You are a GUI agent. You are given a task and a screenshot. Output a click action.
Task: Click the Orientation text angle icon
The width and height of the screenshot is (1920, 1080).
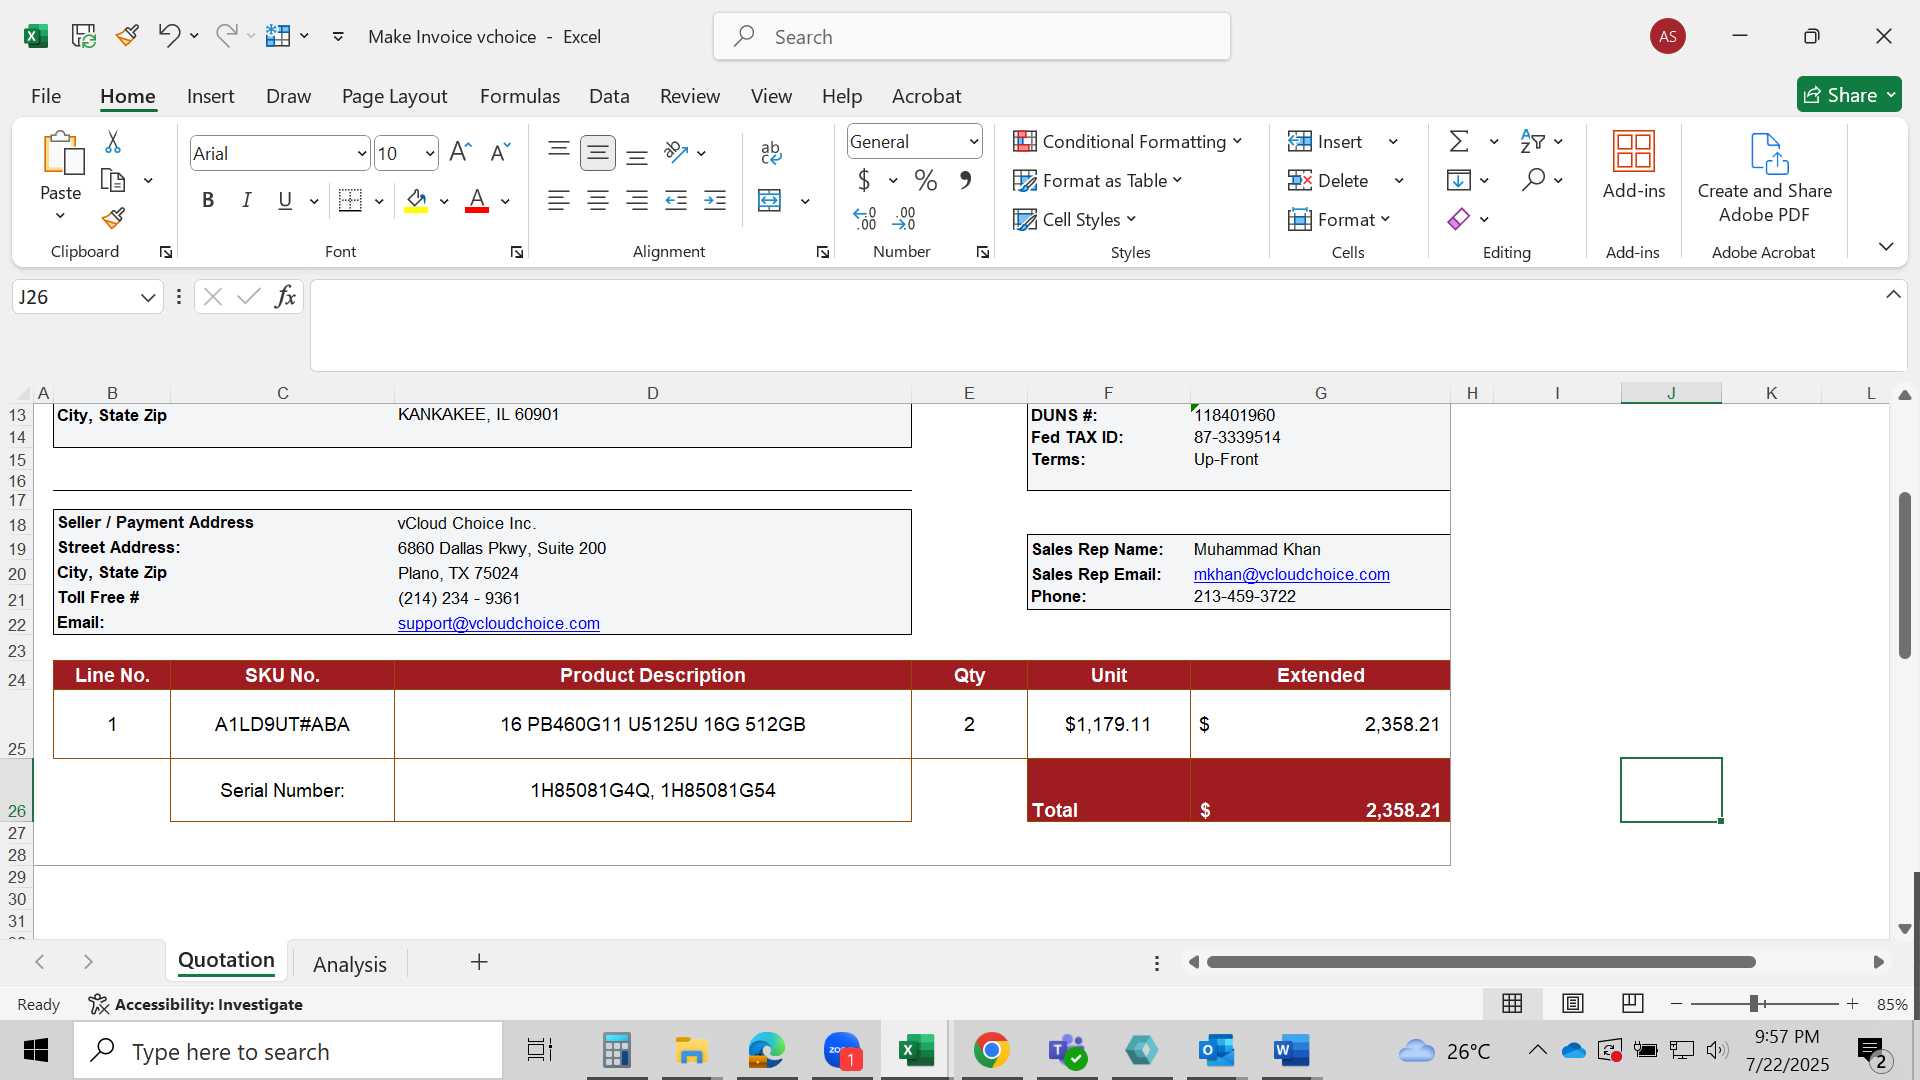click(x=677, y=152)
